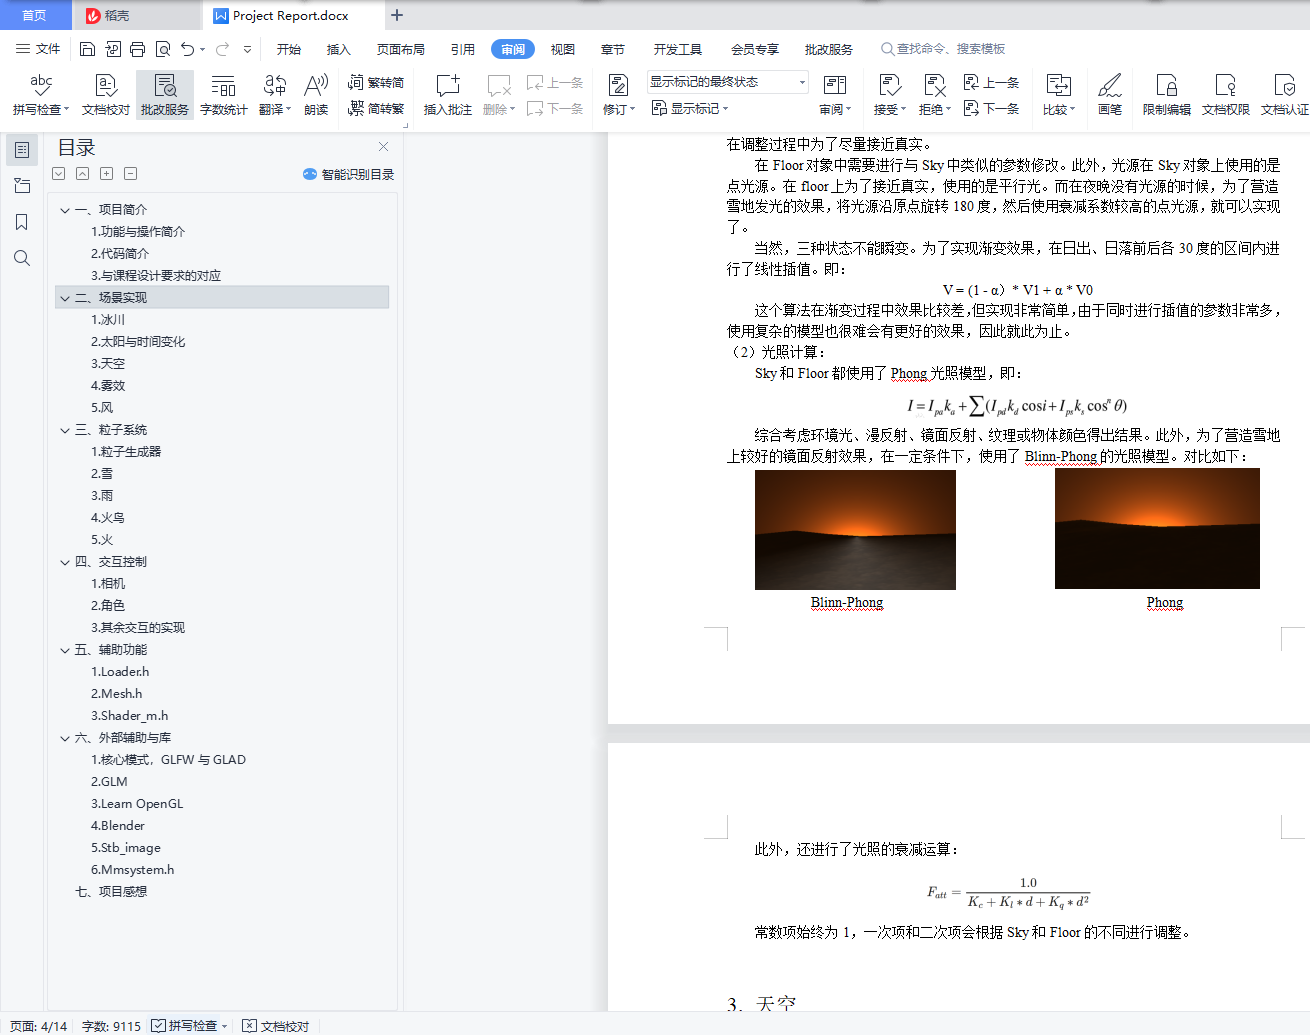
Task: Go to previous revision 上一条 beside 拒绝
Action: pyautogui.click(x=992, y=83)
